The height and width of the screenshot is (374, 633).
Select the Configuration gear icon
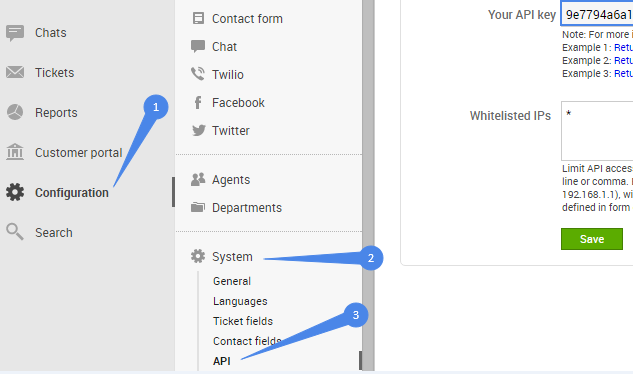click(15, 192)
